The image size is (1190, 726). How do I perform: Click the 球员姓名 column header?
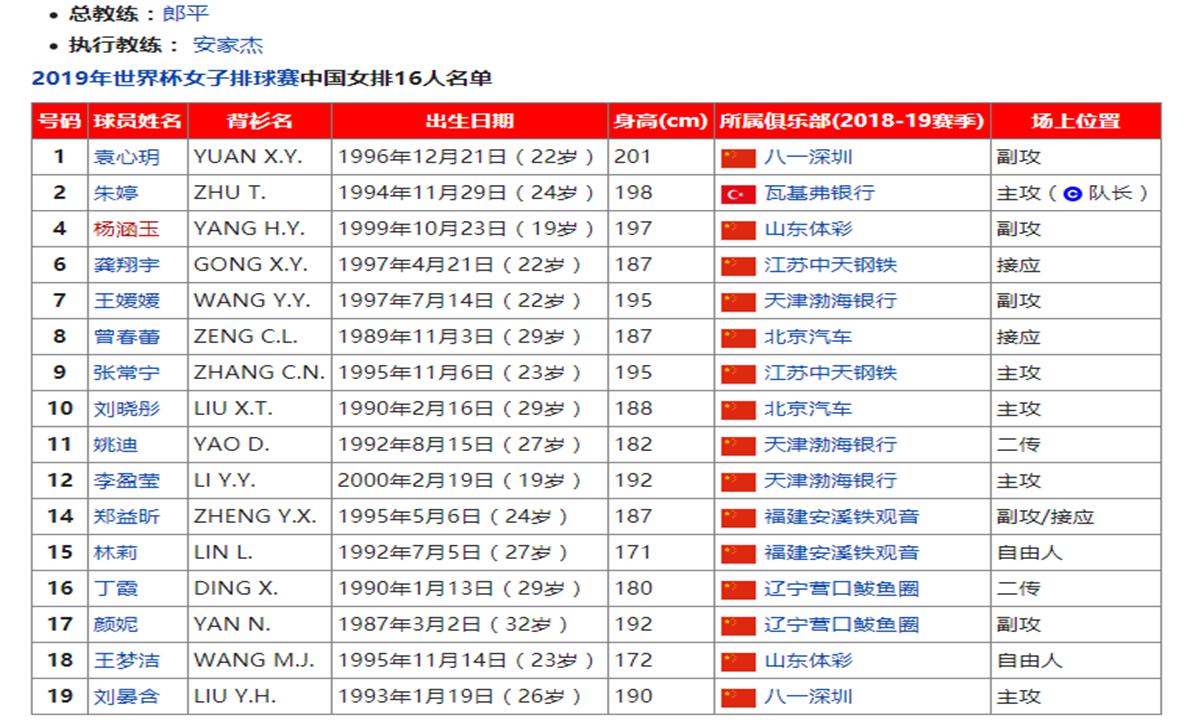tap(137, 121)
